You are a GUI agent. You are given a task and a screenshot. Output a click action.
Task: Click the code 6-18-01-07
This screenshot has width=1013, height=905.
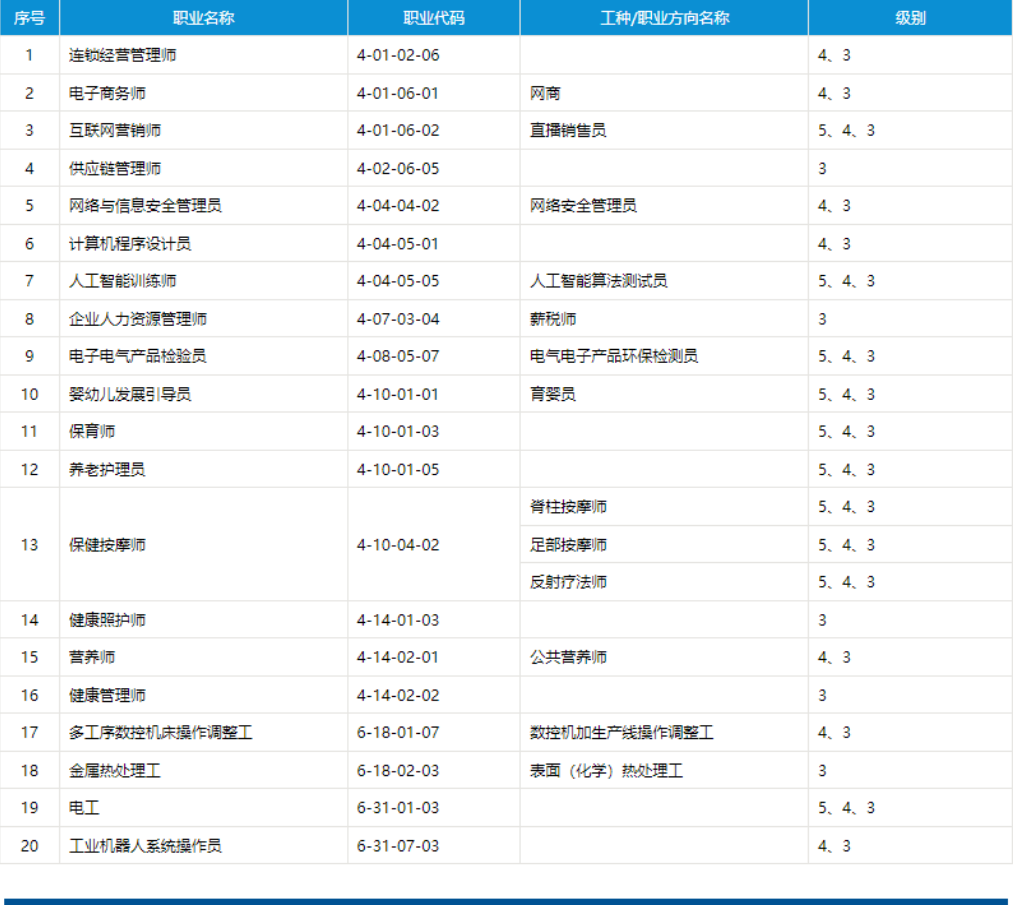(x=398, y=733)
